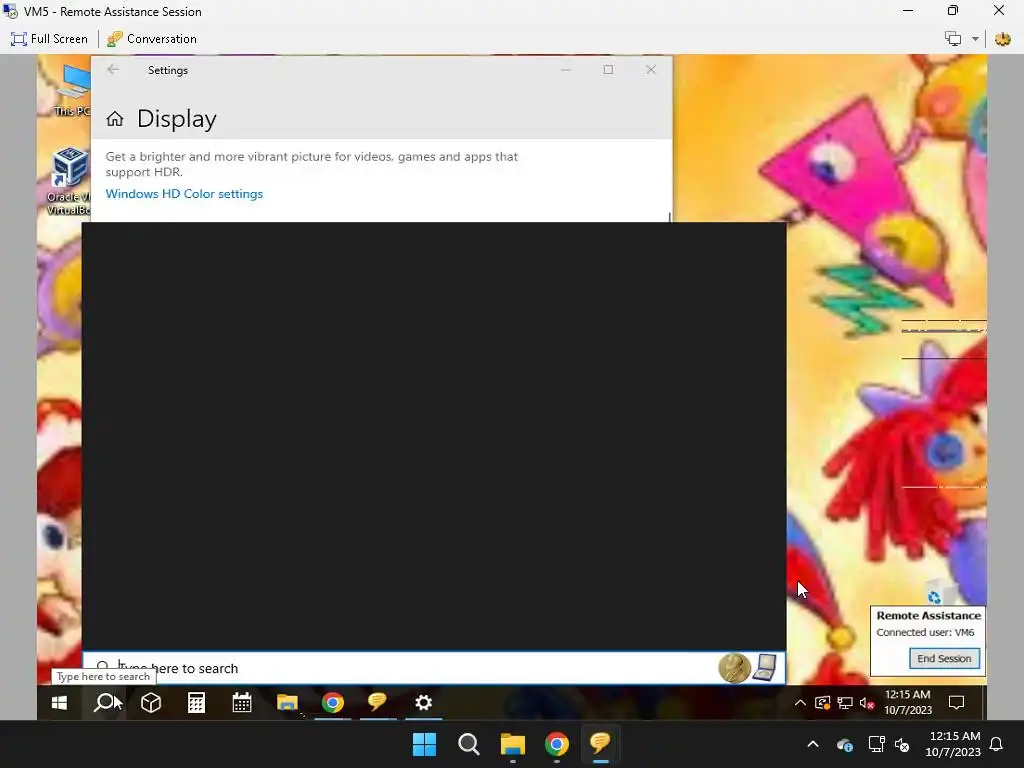Open remote clock showing 12:15 AM
This screenshot has width=1024, height=768.
pos(908,703)
